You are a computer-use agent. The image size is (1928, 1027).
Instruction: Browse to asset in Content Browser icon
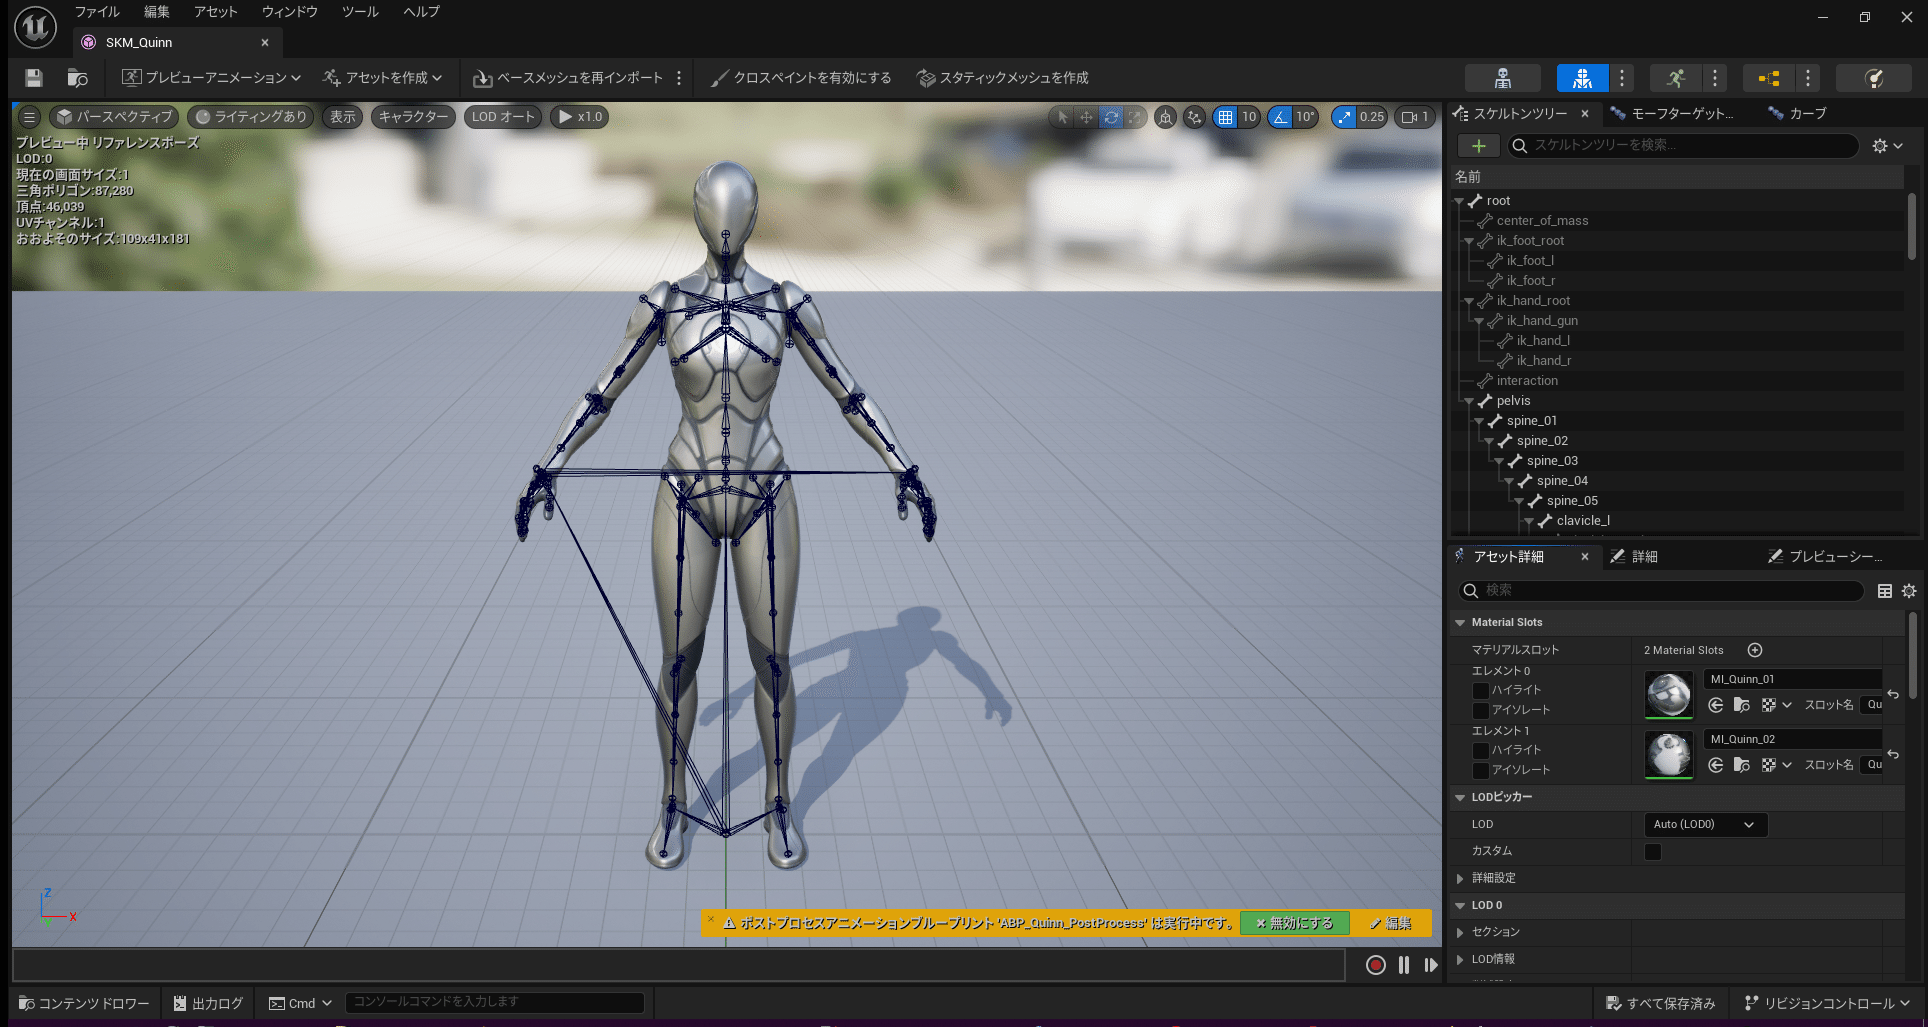(77, 78)
